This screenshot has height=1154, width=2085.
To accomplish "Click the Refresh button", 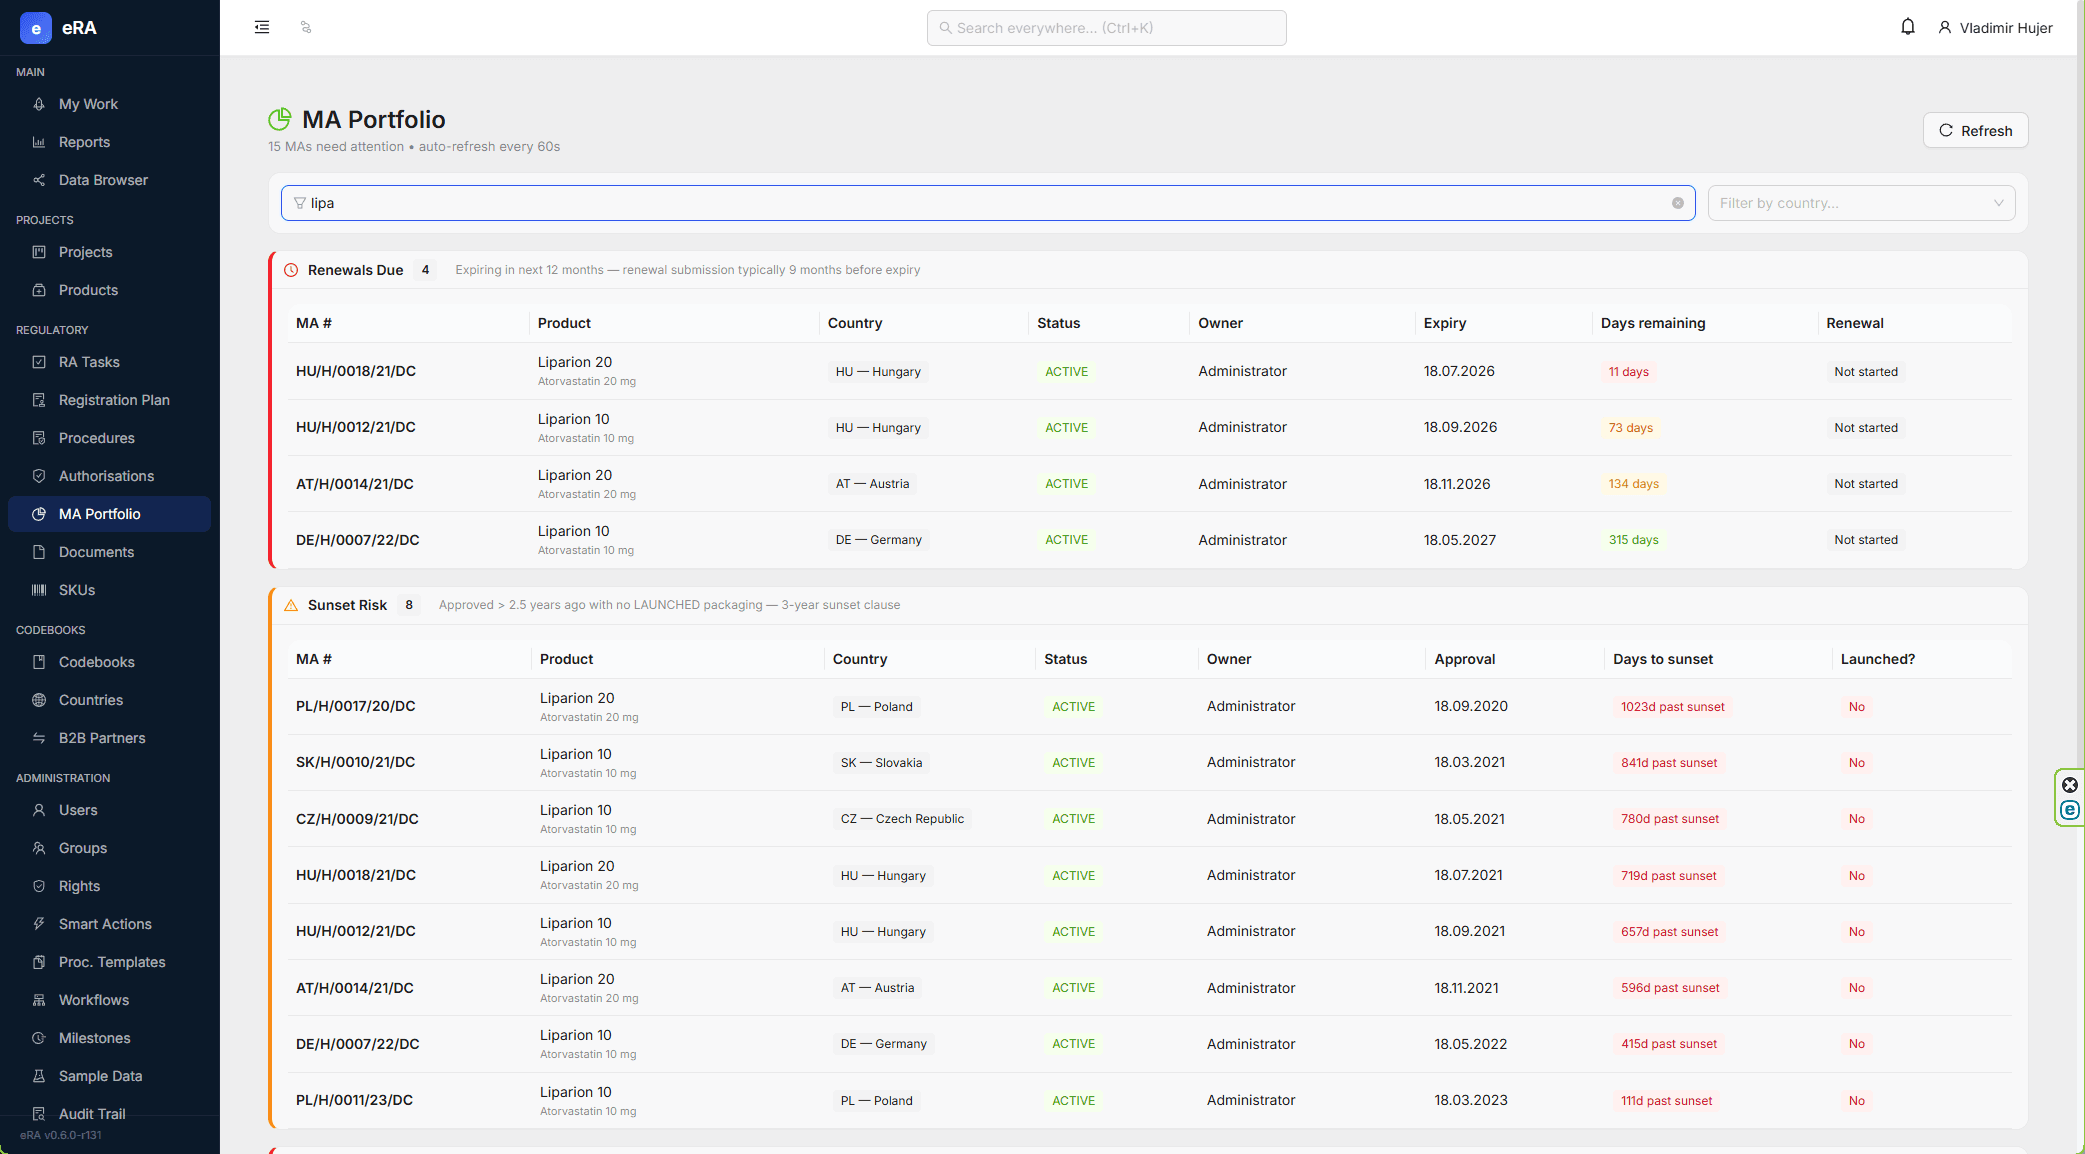I will [1975, 130].
